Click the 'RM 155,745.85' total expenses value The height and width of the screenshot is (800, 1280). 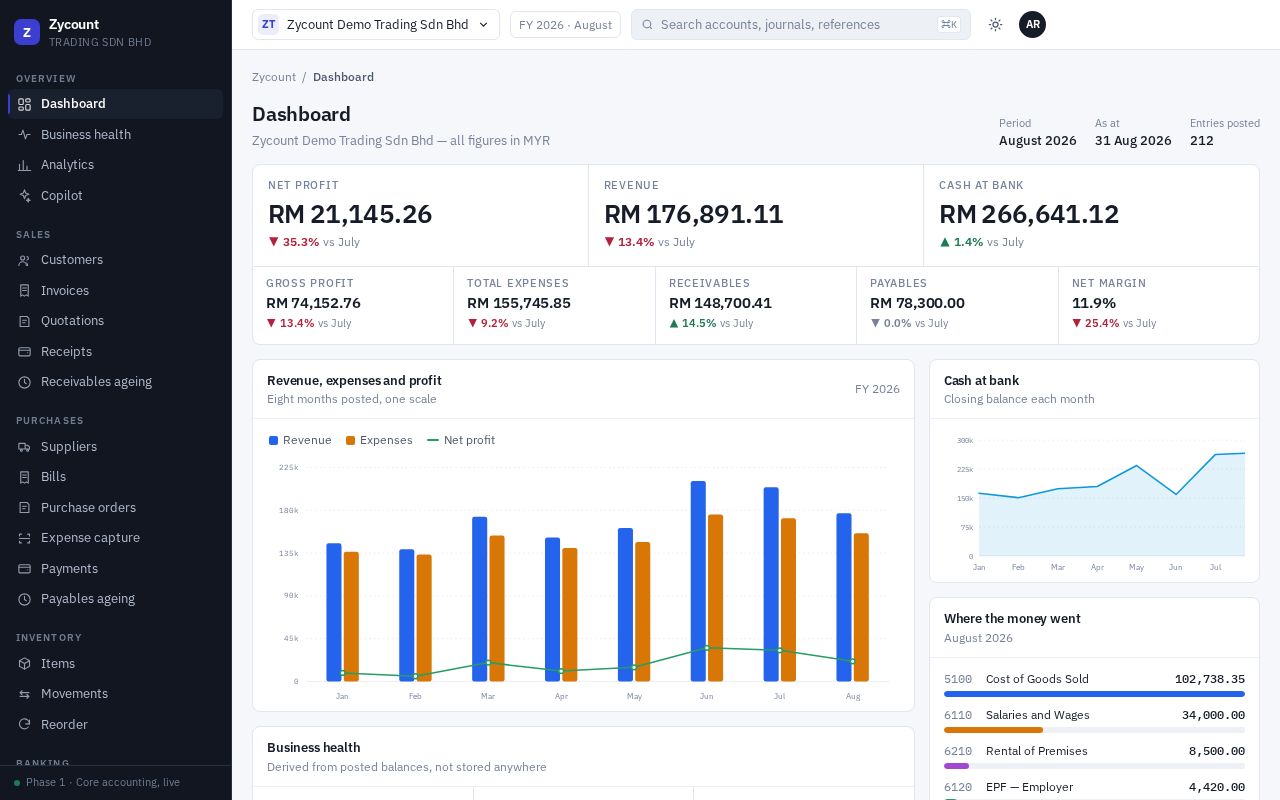coord(519,303)
